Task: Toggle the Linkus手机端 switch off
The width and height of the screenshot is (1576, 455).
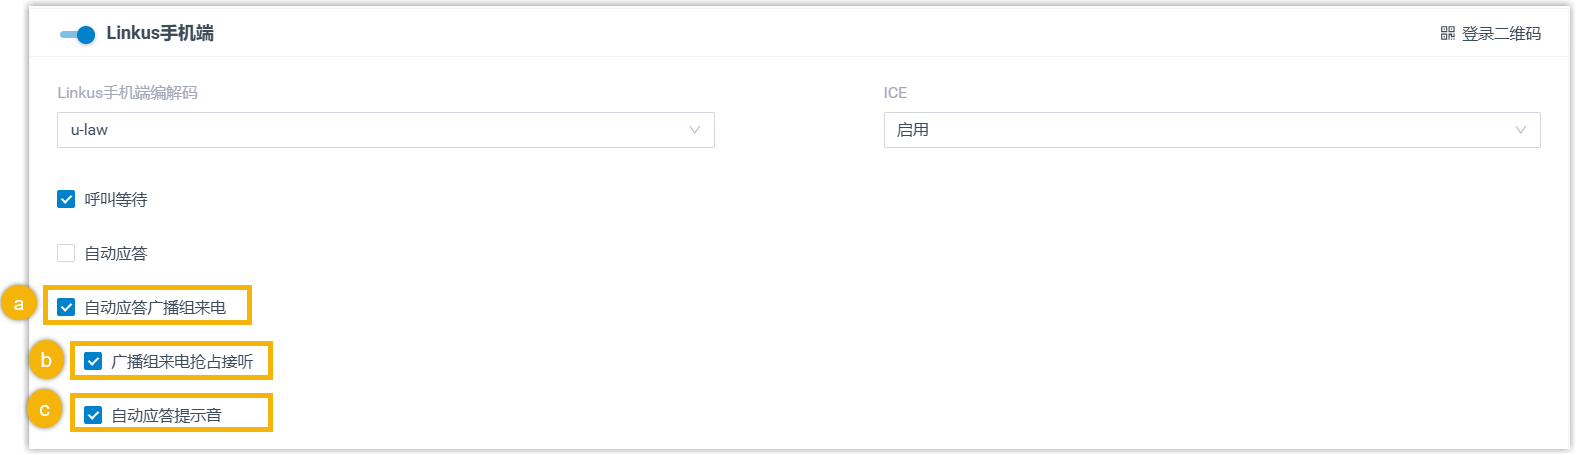Action: [x=77, y=34]
